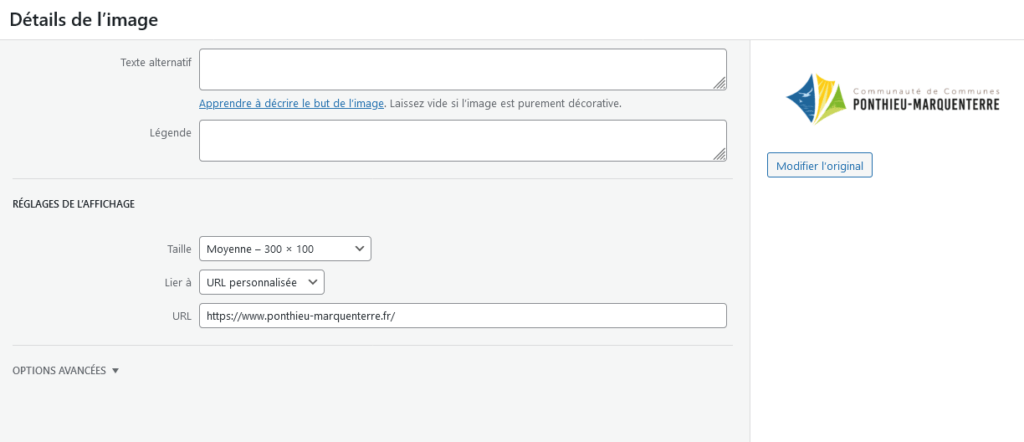Click the Lier à label
The height and width of the screenshot is (442, 1024).
tap(178, 282)
